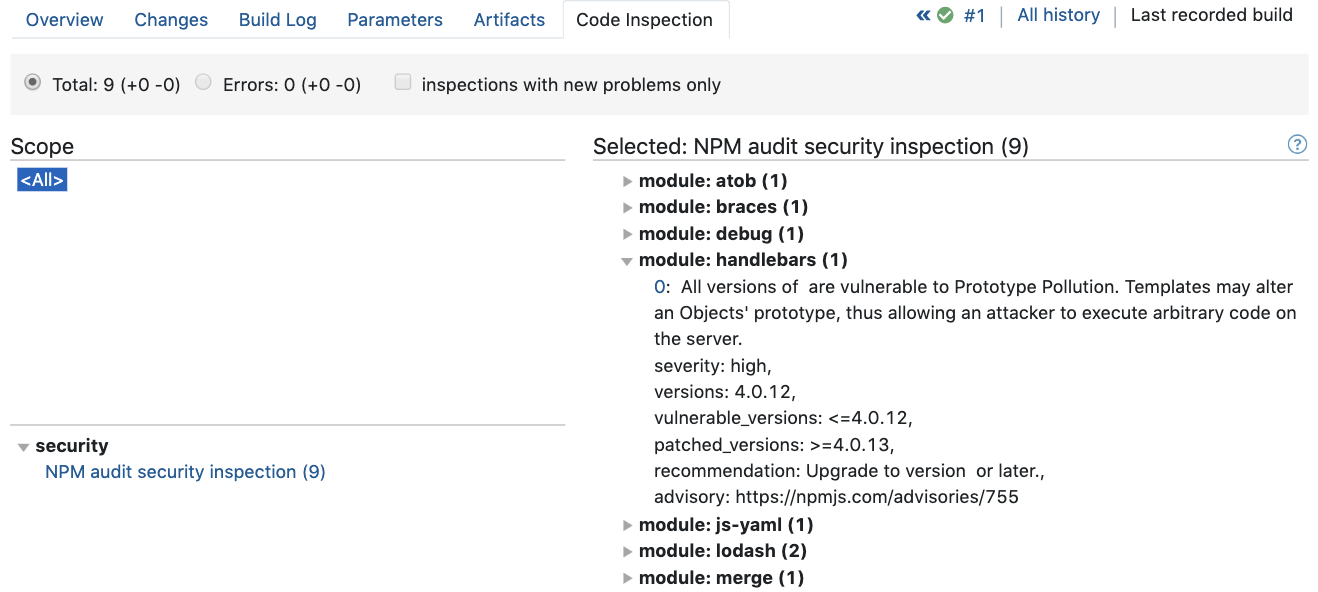
Task: Switch to the Build Log tab
Action: coord(277,20)
